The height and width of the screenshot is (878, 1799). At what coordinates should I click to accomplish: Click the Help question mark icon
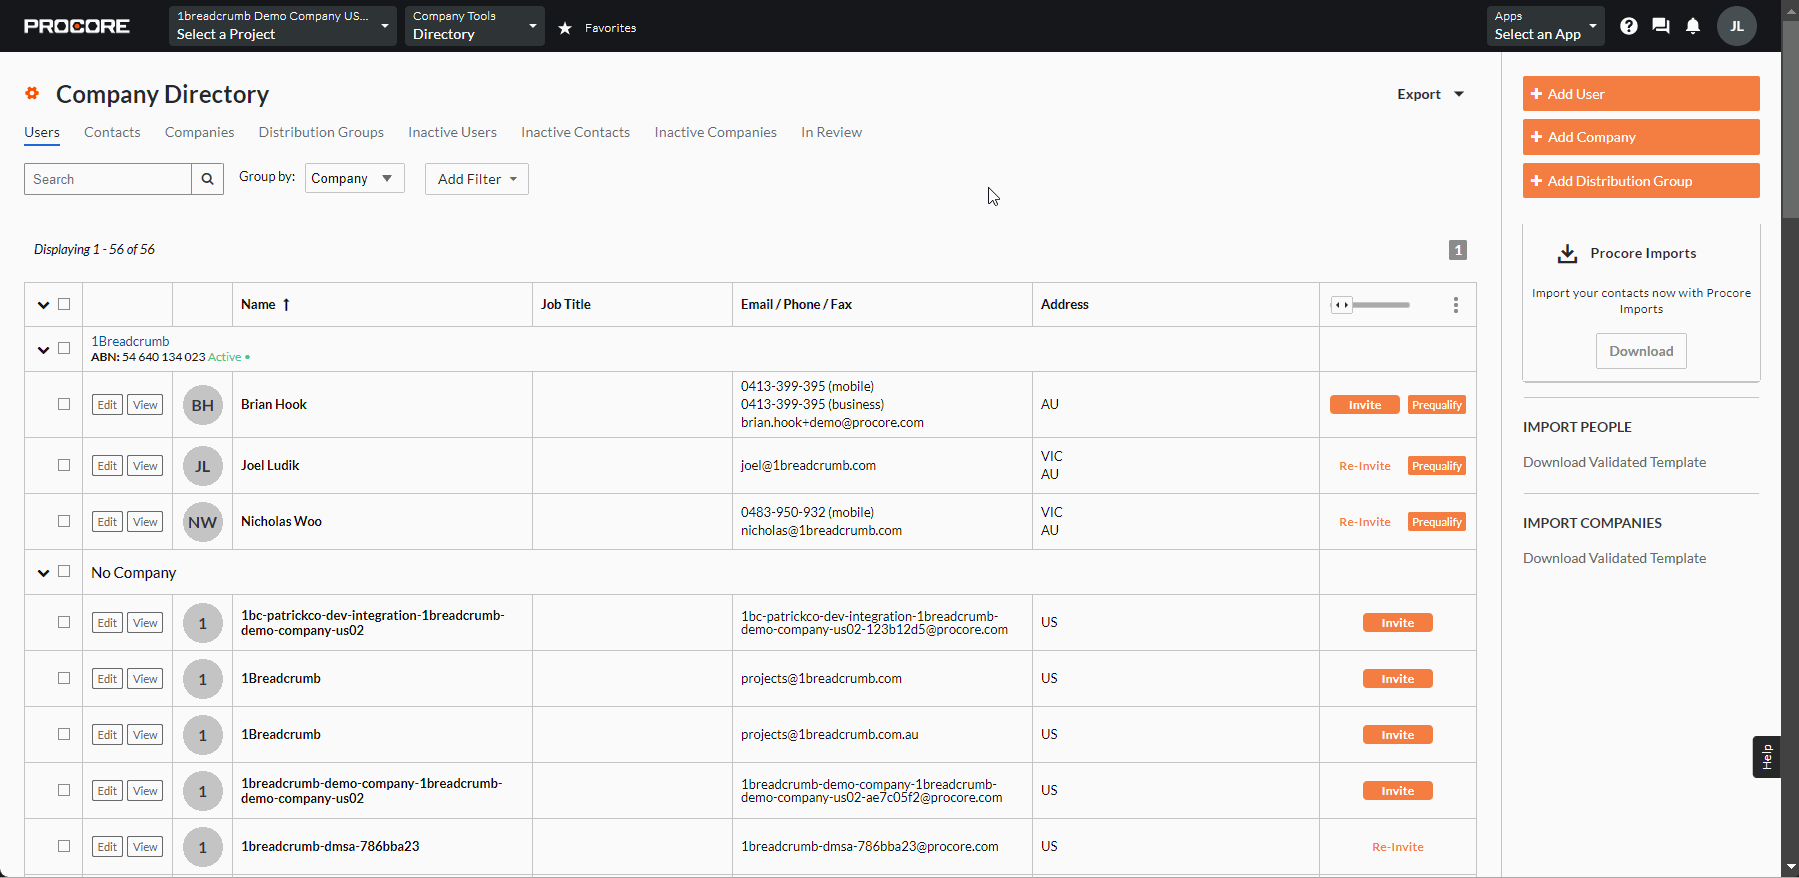(1628, 26)
